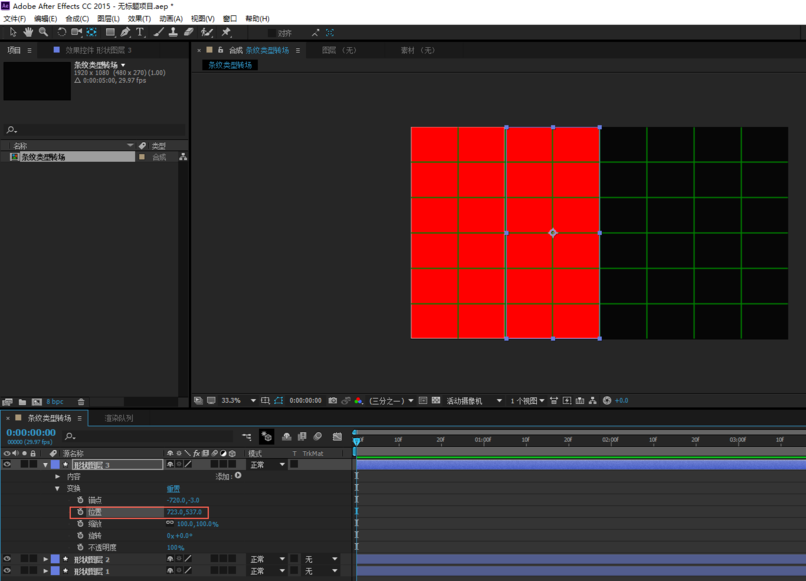
Task: Expand the 形状图层 1 layer
Action: (x=46, y=571)
